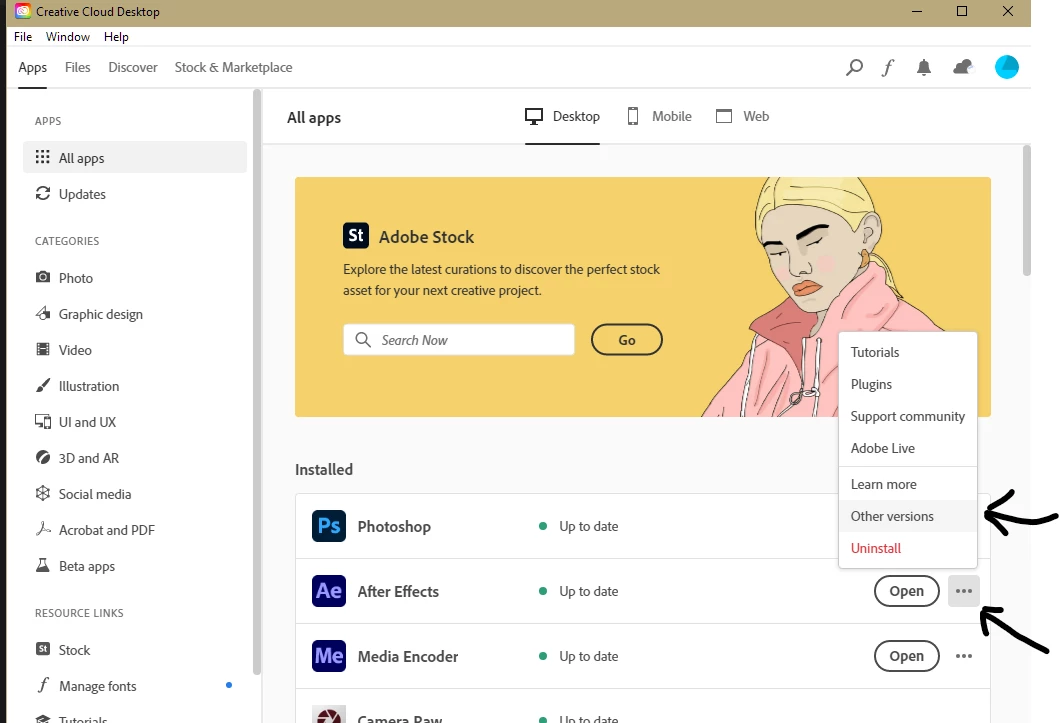Switch to the Discover tab
This screenshot has height=723, width=1060.
tap(133, 67)
